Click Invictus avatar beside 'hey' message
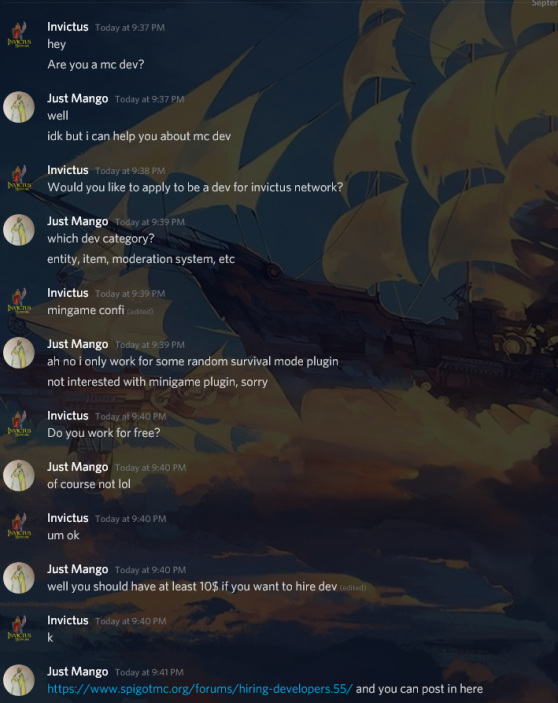This screenshot has width=558, height=703. pos(19,35)
